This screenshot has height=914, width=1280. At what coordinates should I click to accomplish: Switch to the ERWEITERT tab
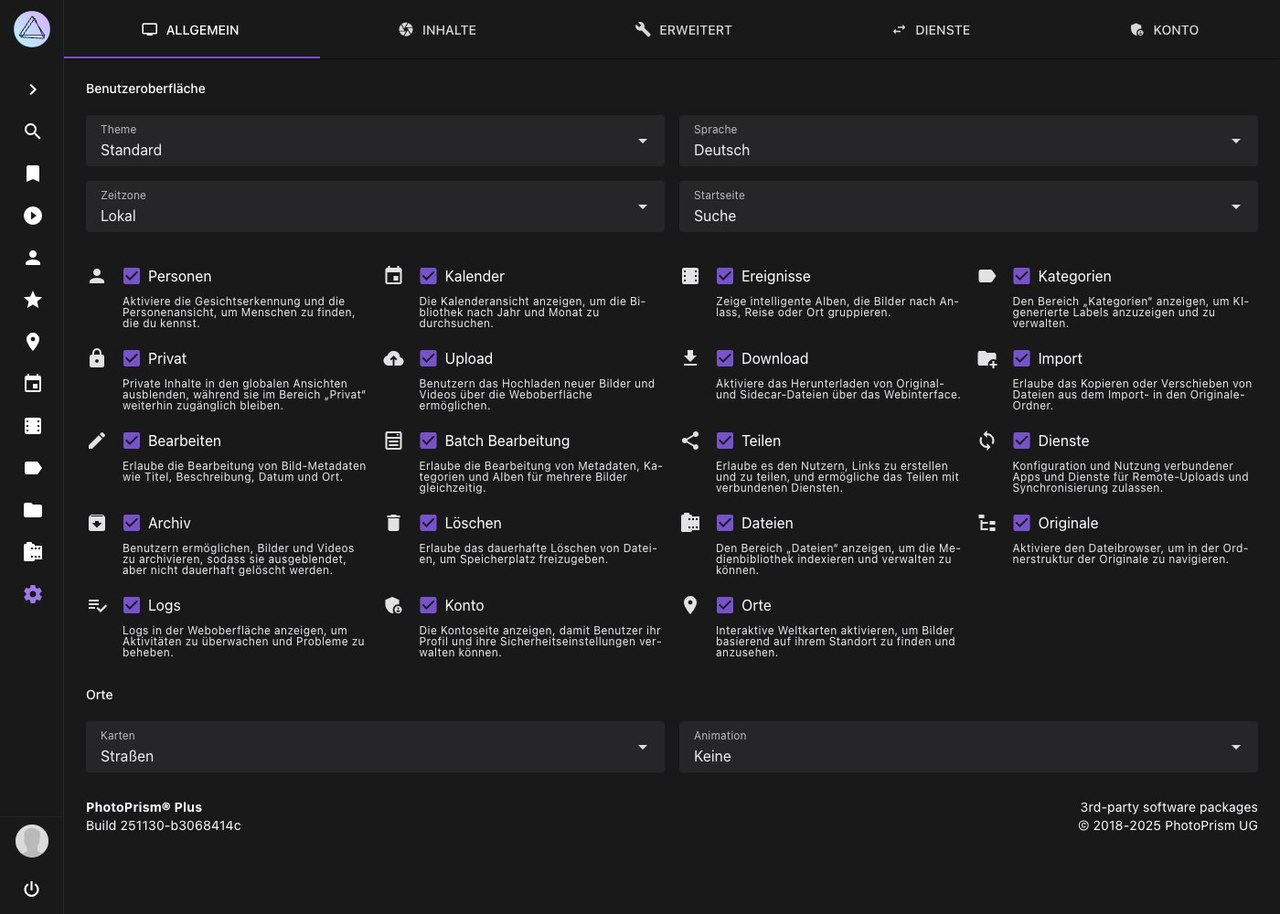coord(684,30)
